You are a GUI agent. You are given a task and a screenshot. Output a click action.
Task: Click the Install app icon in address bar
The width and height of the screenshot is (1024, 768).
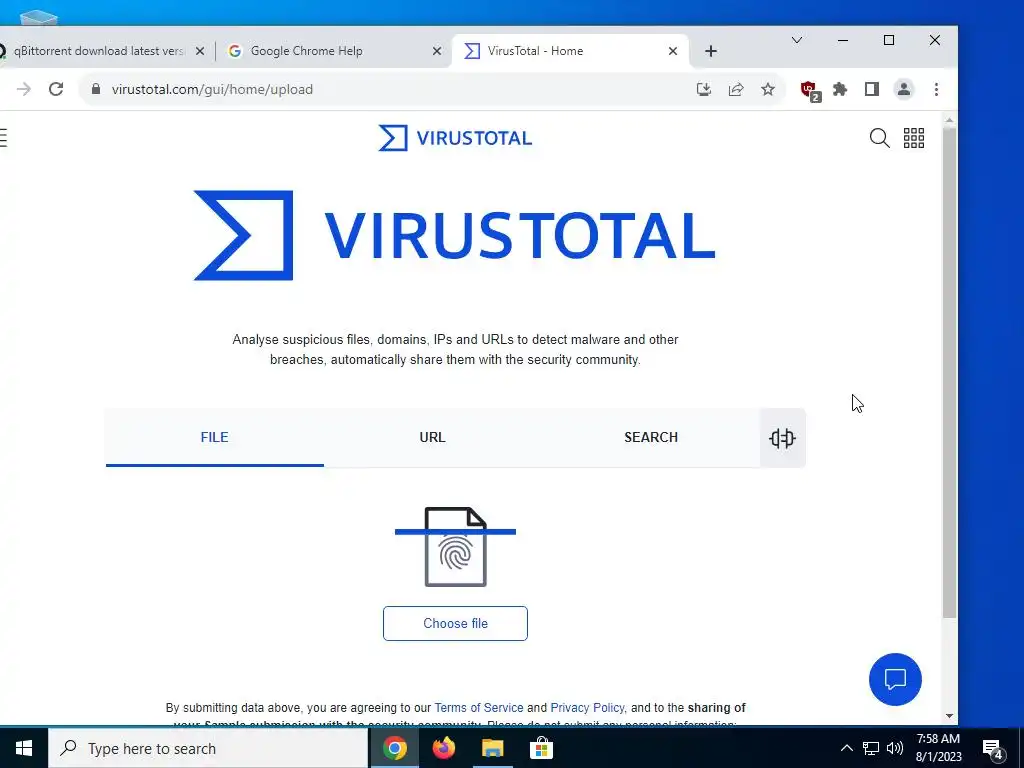(704, 89)
